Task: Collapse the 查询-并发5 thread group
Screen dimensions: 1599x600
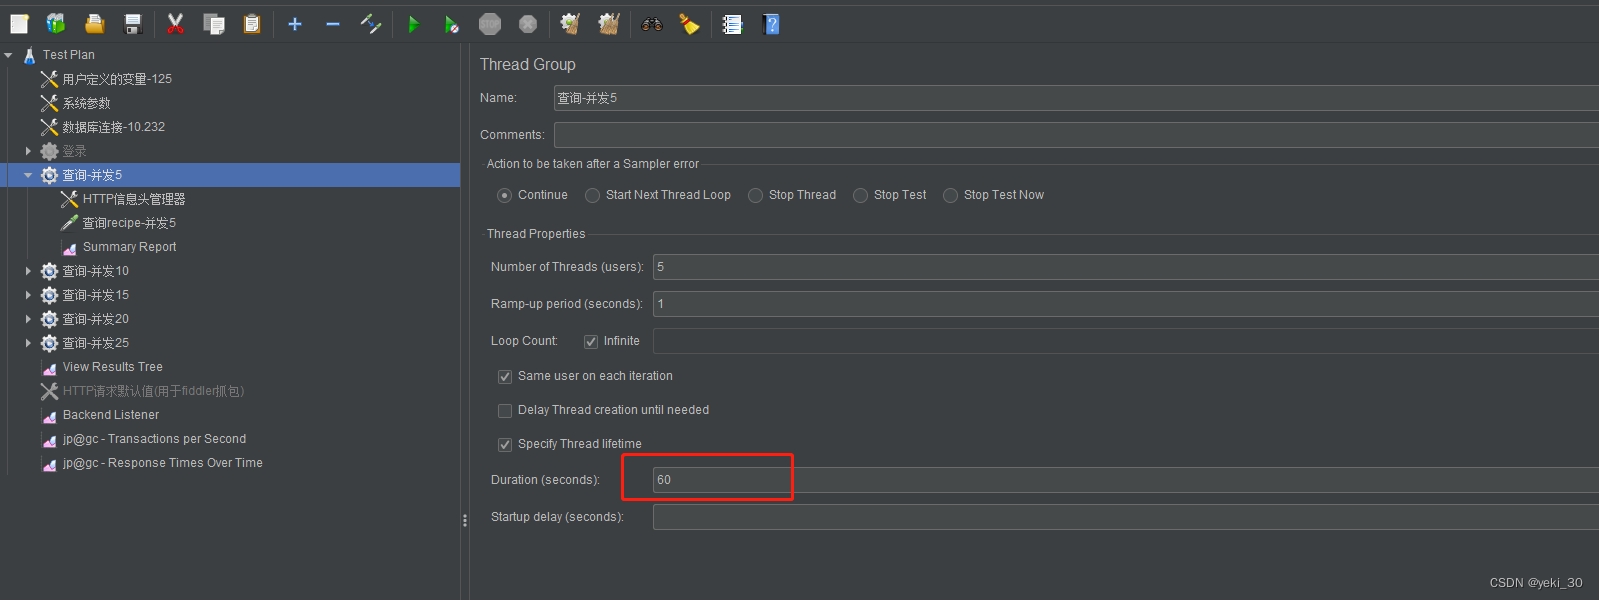Action: [x=28, y=175]
